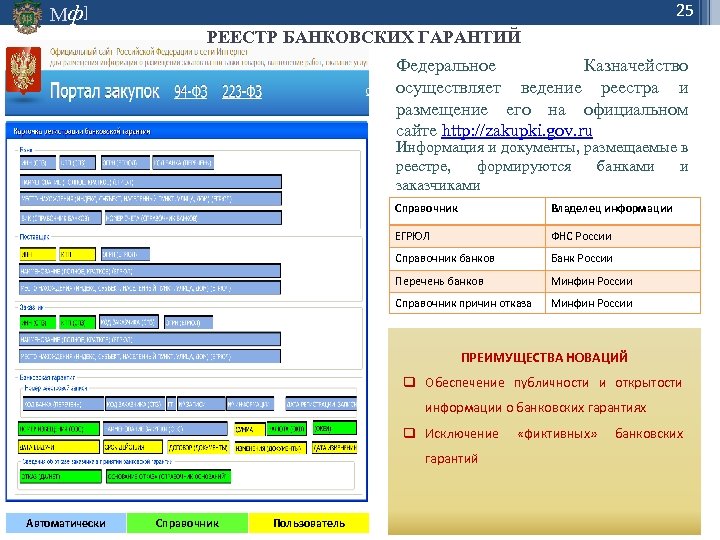Click the green ИНН field under Заказчик
Image resolution: width=720 pixels, height=540 pixels.
pos(38,322)
